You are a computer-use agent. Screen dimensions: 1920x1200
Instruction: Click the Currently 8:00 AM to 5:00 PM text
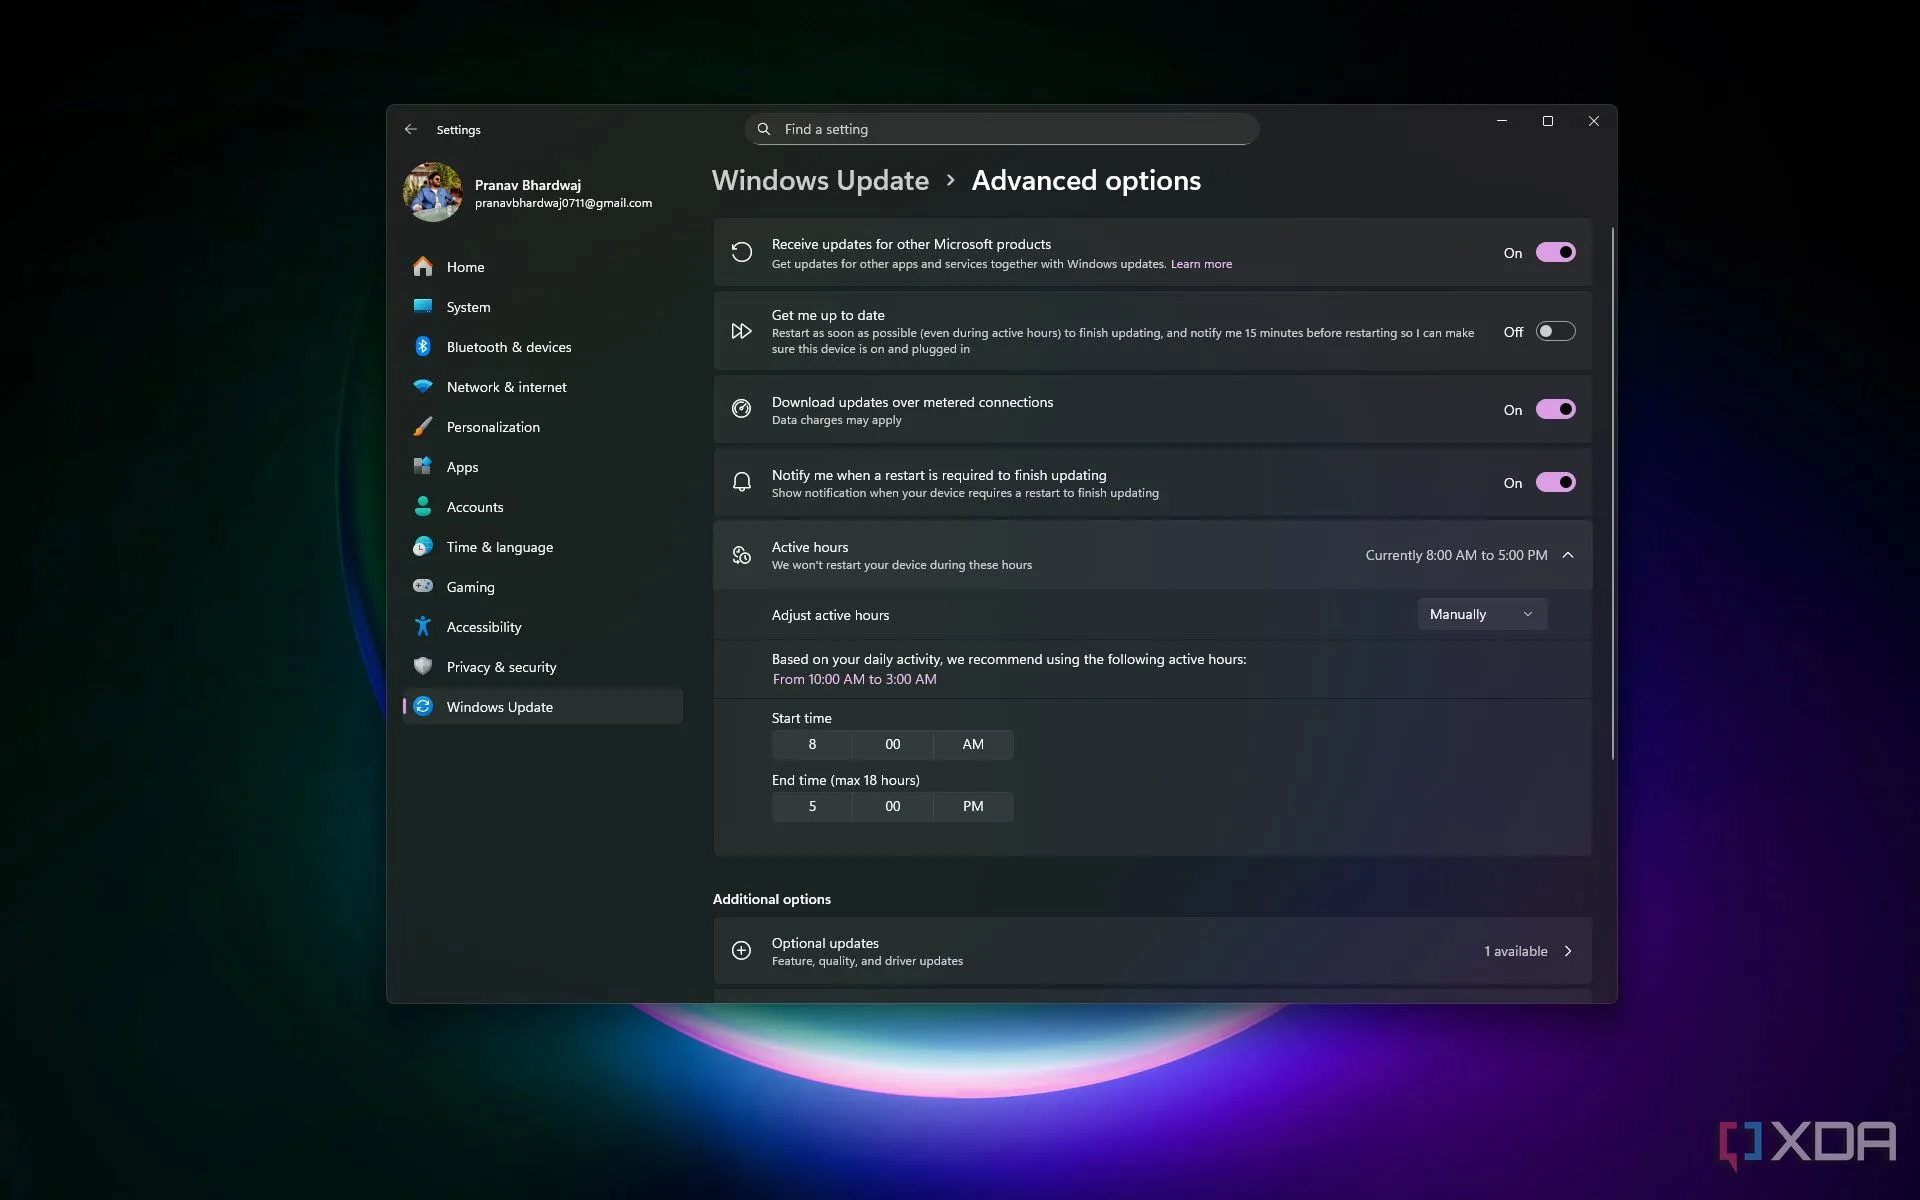[1456, 555]
